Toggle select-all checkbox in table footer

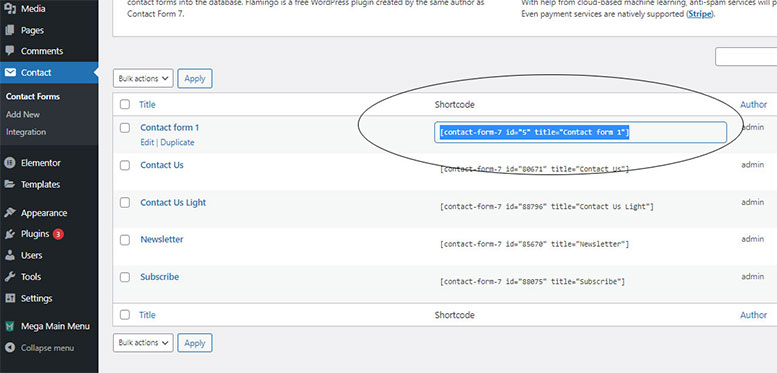click(x=125, y=315)
